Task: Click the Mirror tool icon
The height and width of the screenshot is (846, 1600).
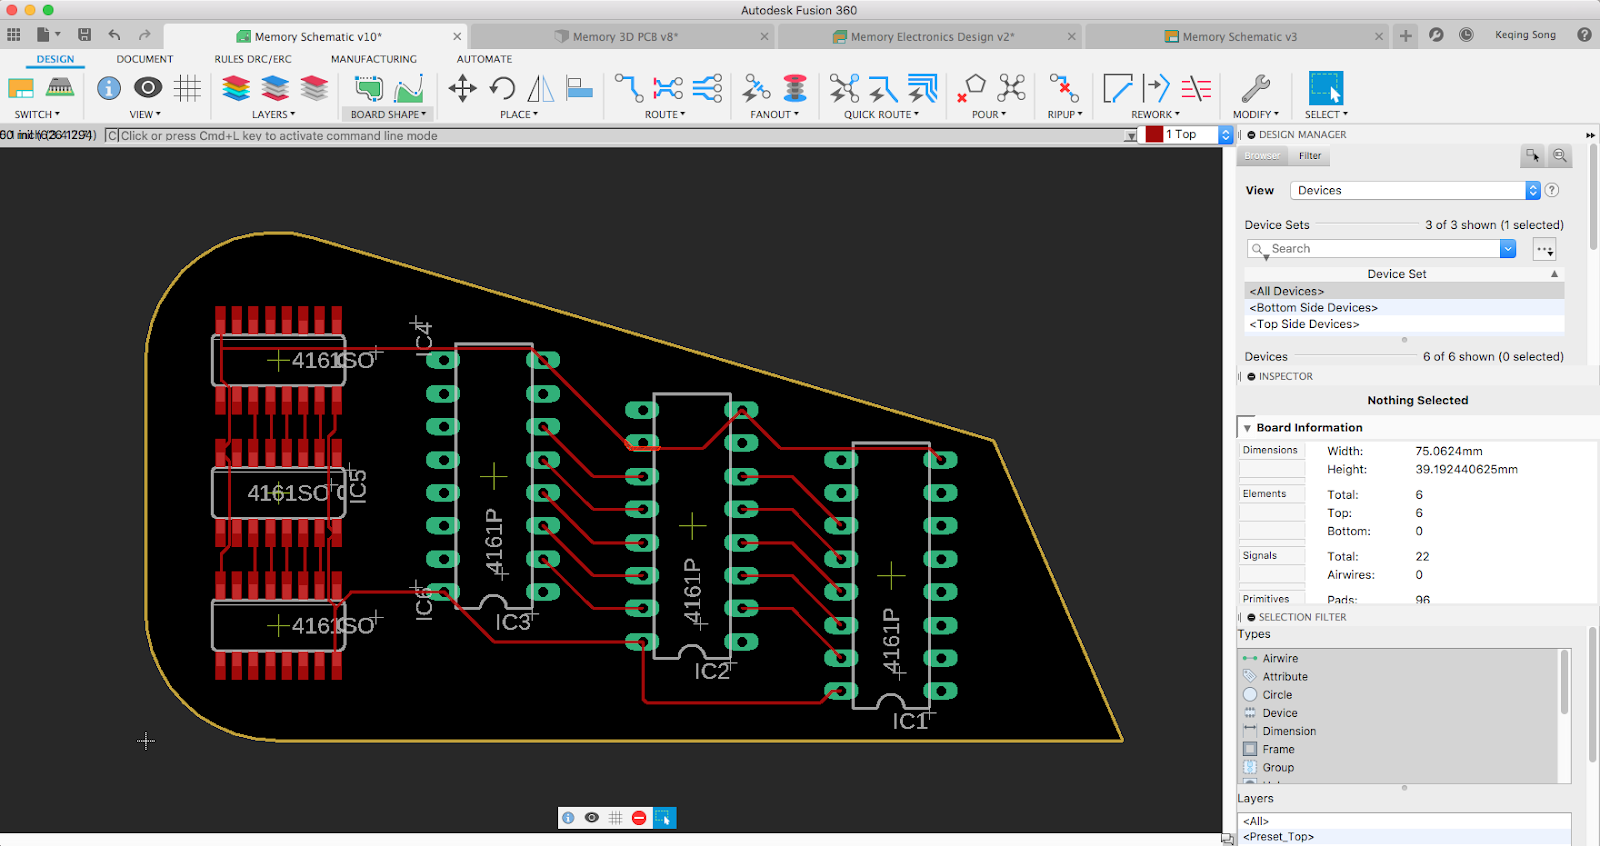Action: tap(540, 89)
